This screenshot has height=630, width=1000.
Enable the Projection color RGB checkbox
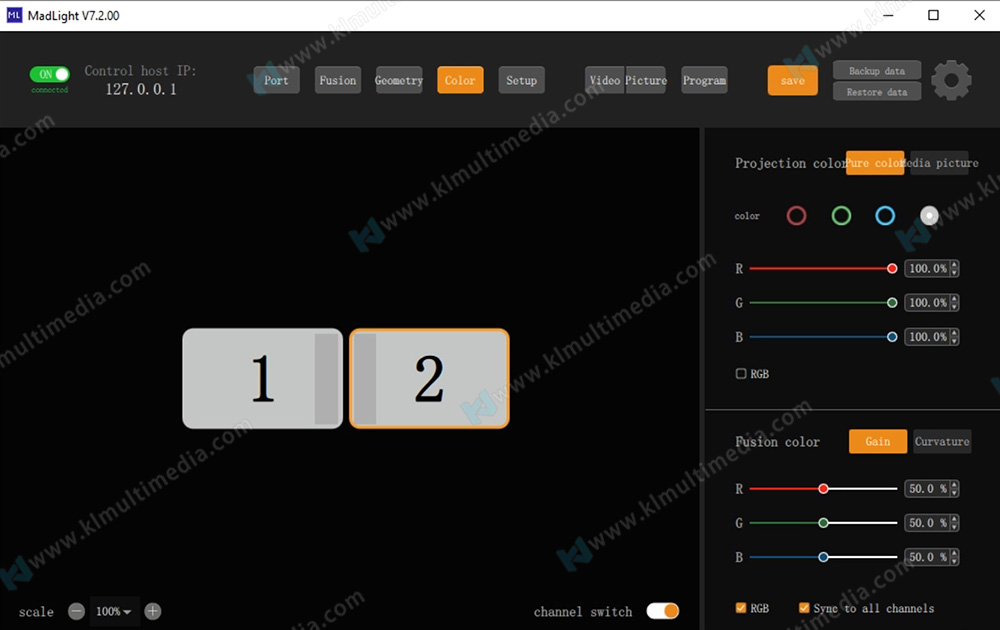point(741,374)
